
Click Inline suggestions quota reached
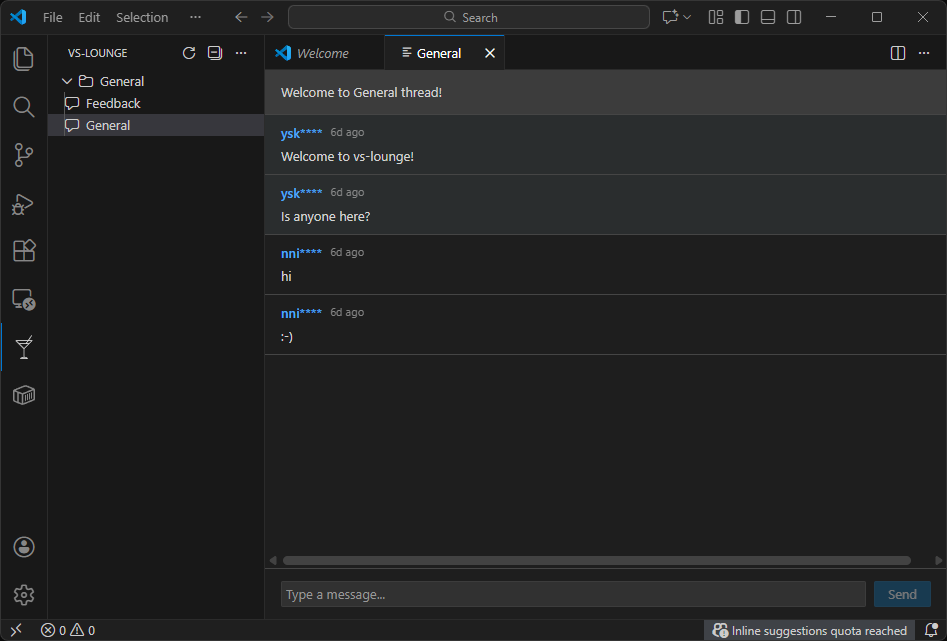pyautogui.click(x=808, y=630)
